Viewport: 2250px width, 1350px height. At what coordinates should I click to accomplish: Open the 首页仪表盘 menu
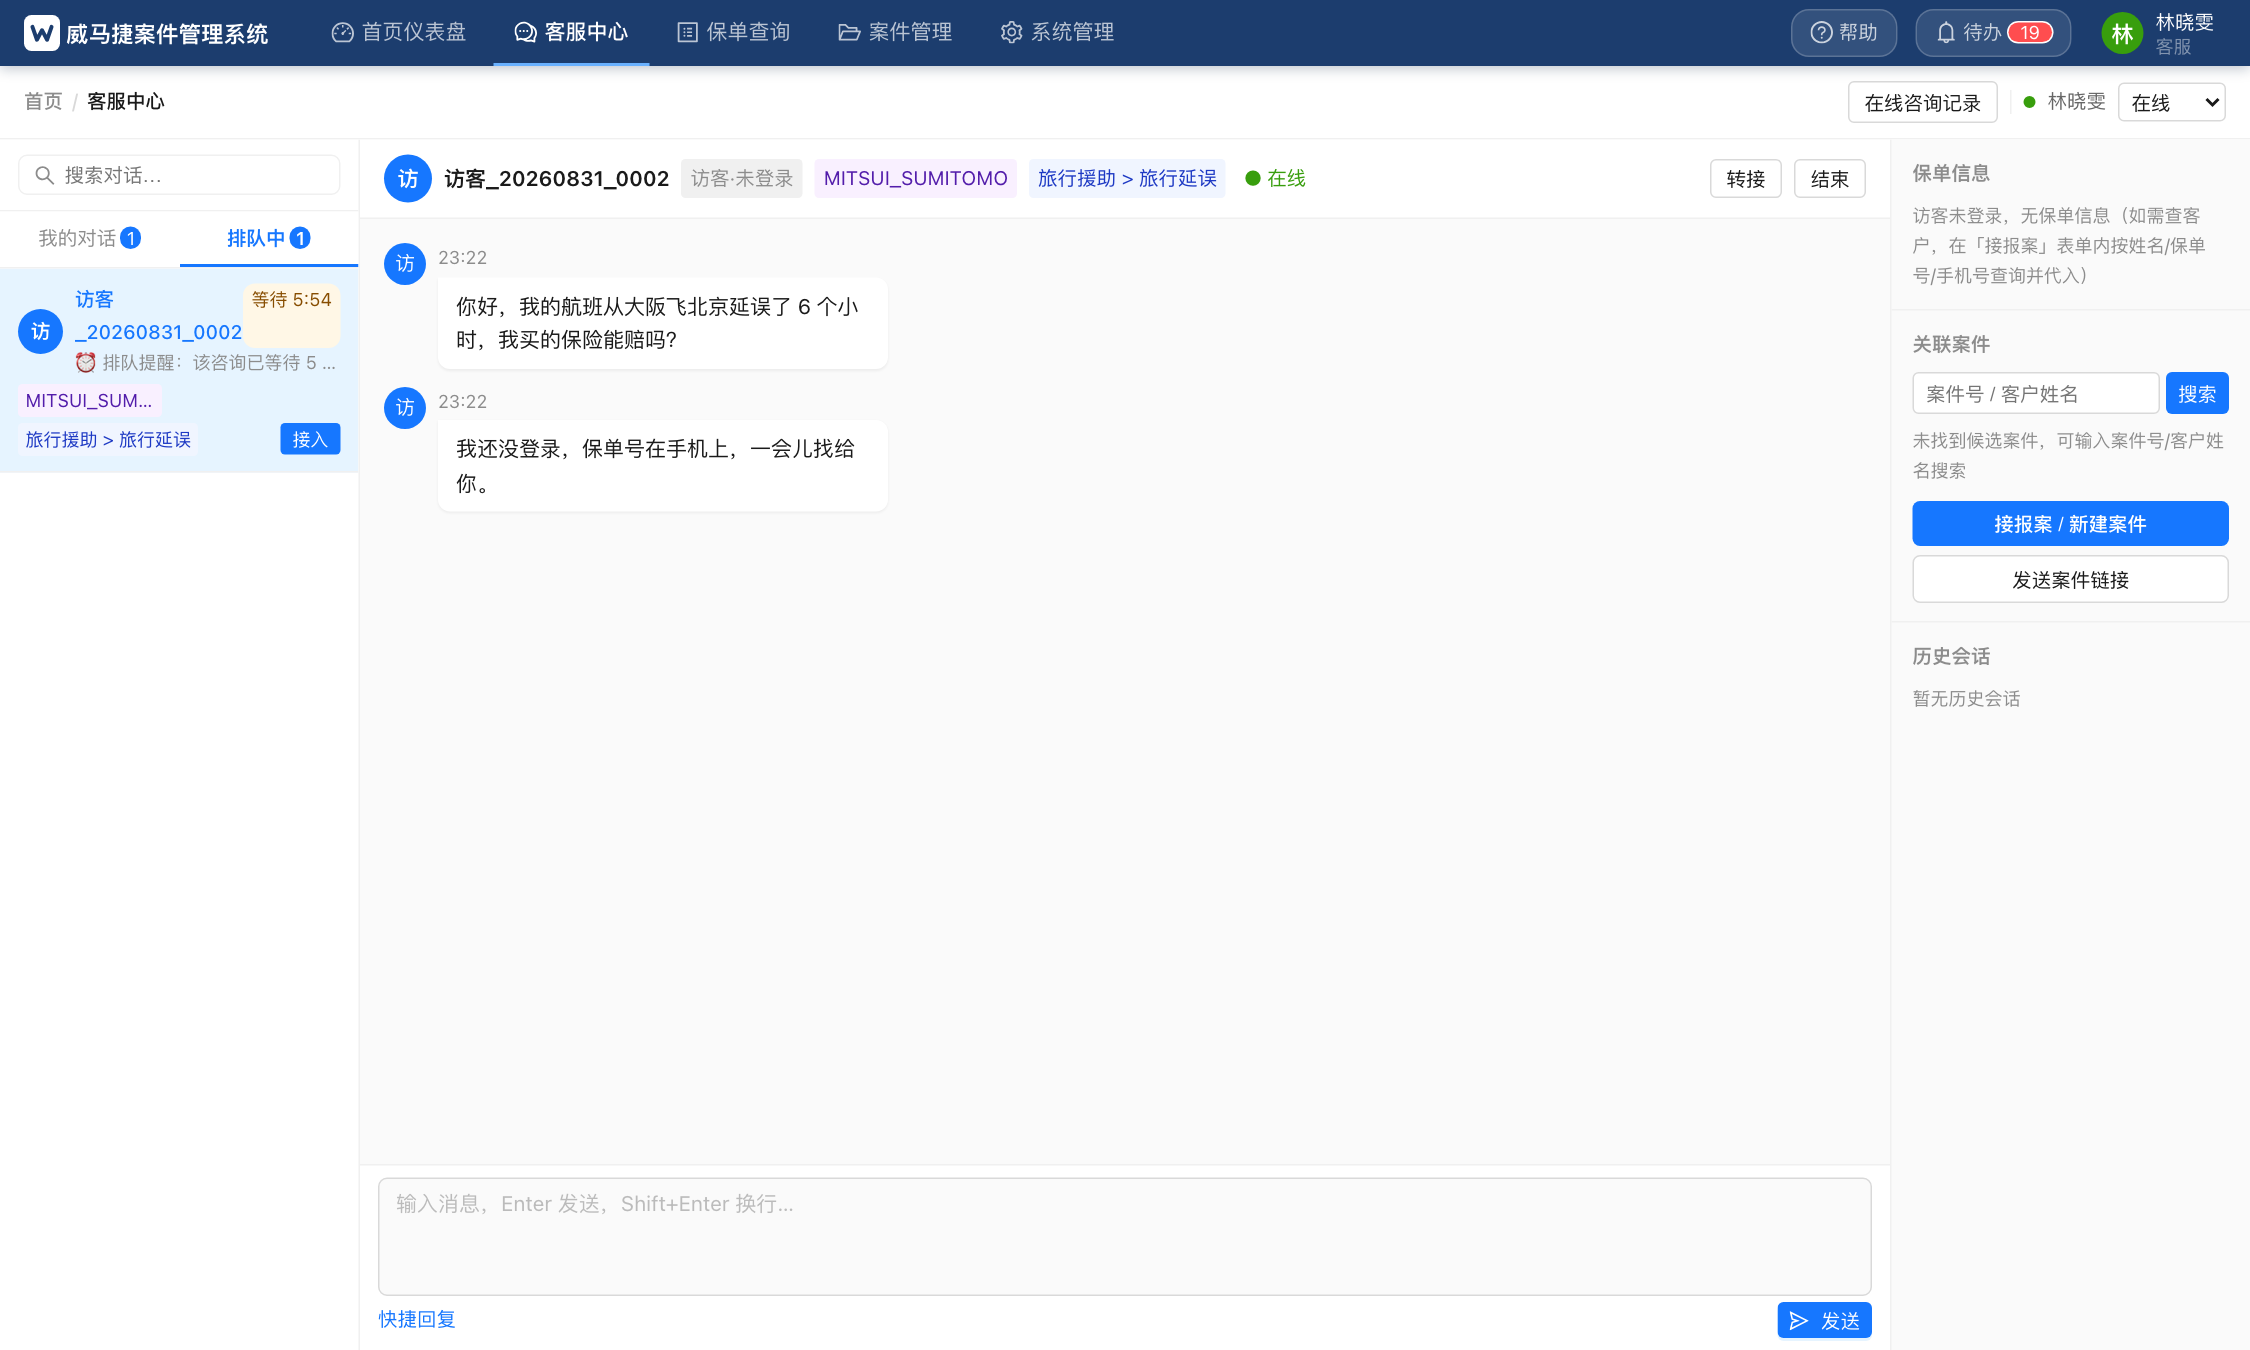(x=399, y=33)
